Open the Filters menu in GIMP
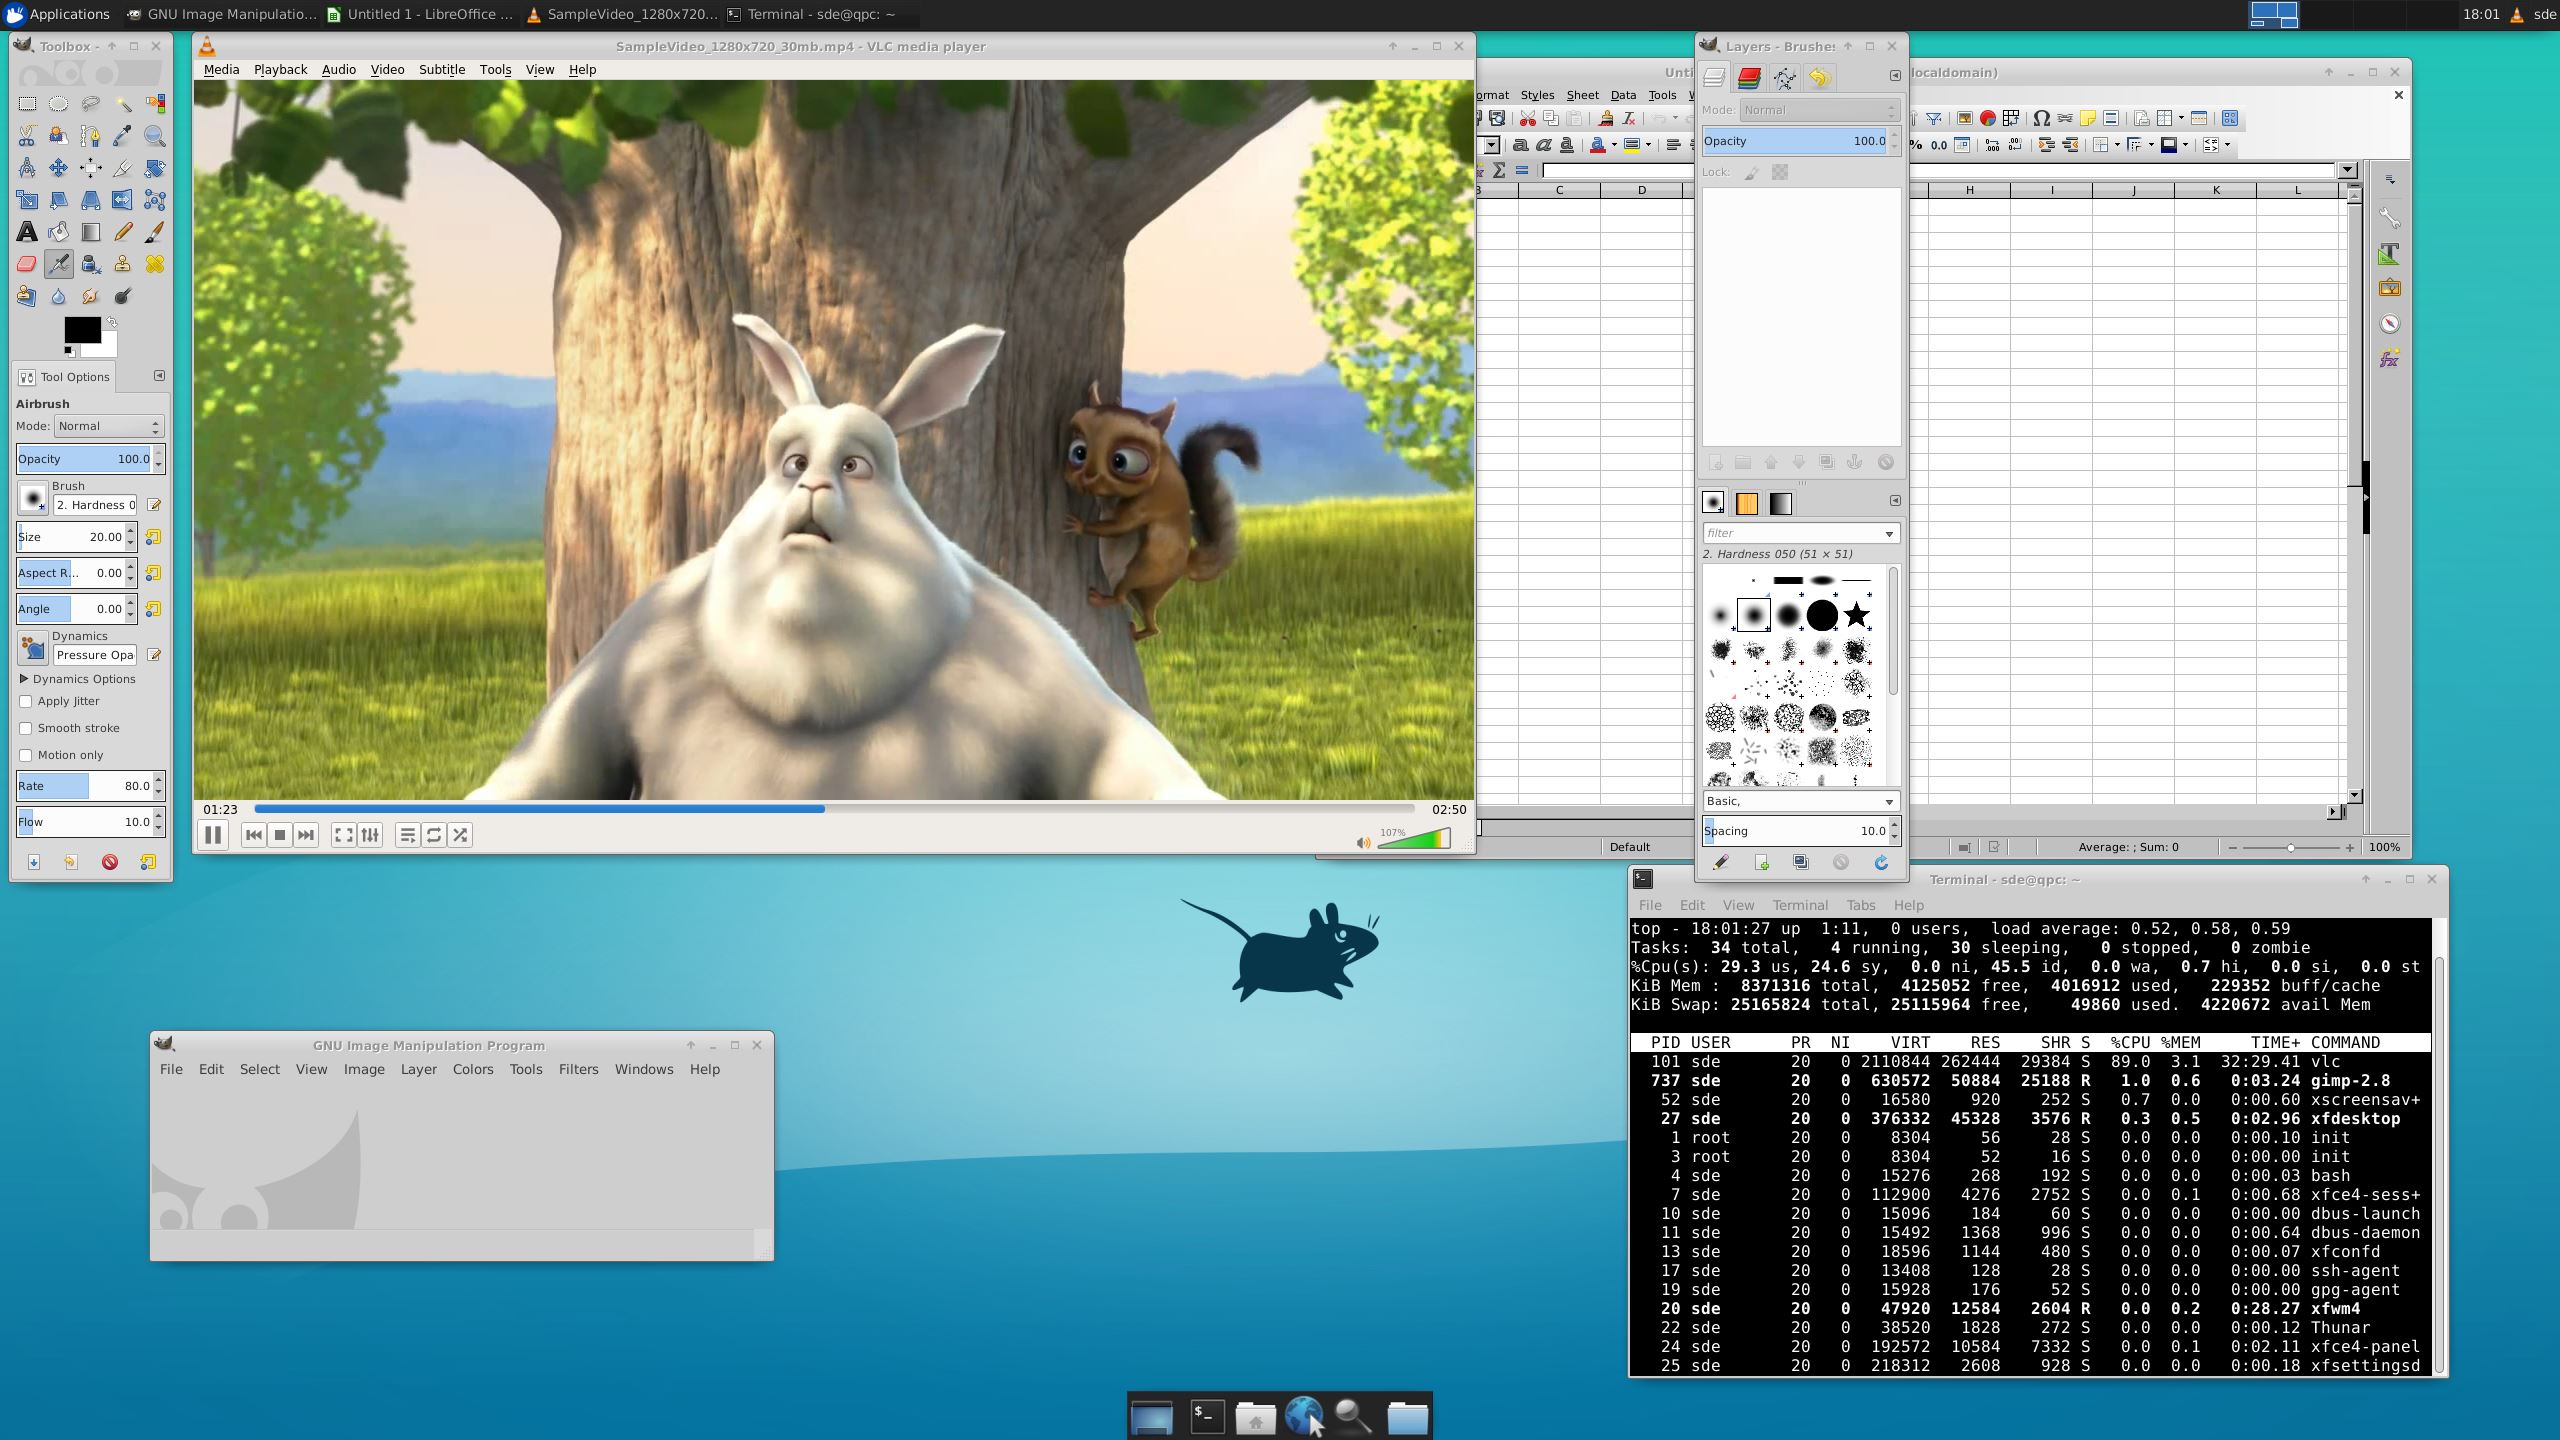Viewport: 2560px width, 1440px height. coord(578,1069)
